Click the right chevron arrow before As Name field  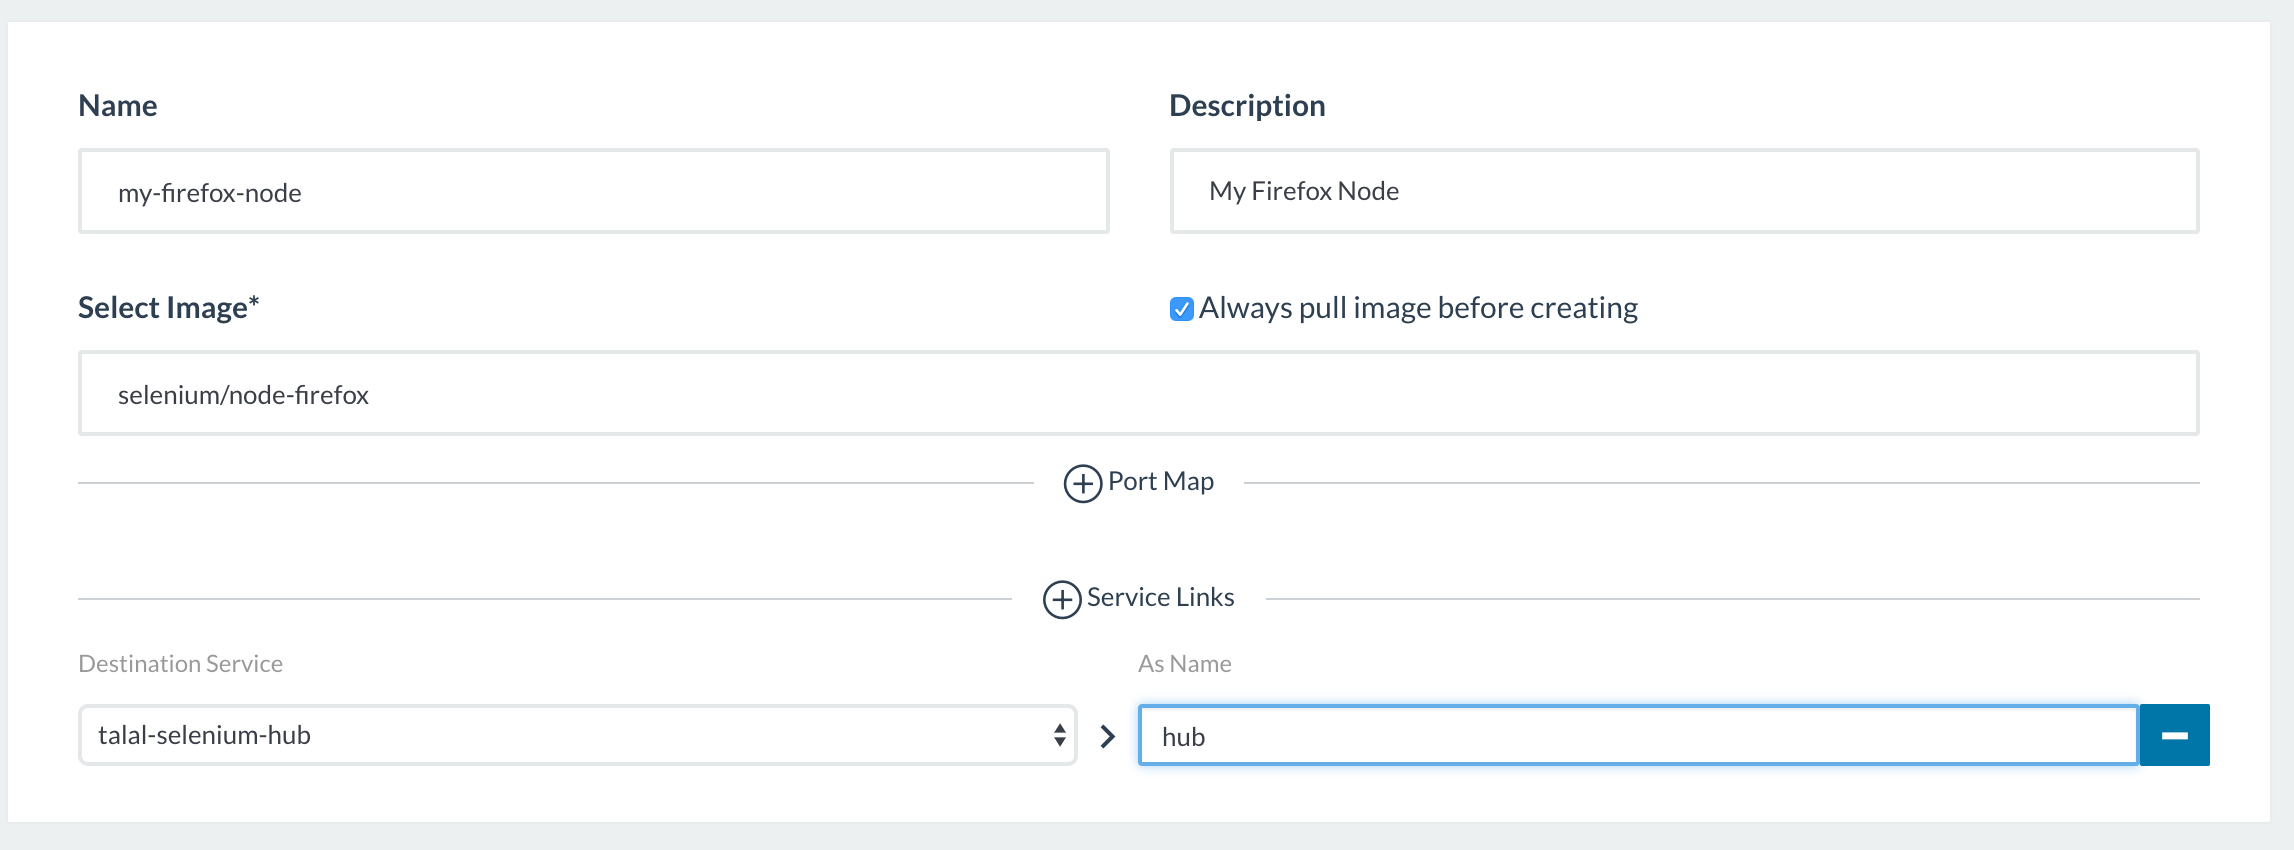tap(1107, 737)
